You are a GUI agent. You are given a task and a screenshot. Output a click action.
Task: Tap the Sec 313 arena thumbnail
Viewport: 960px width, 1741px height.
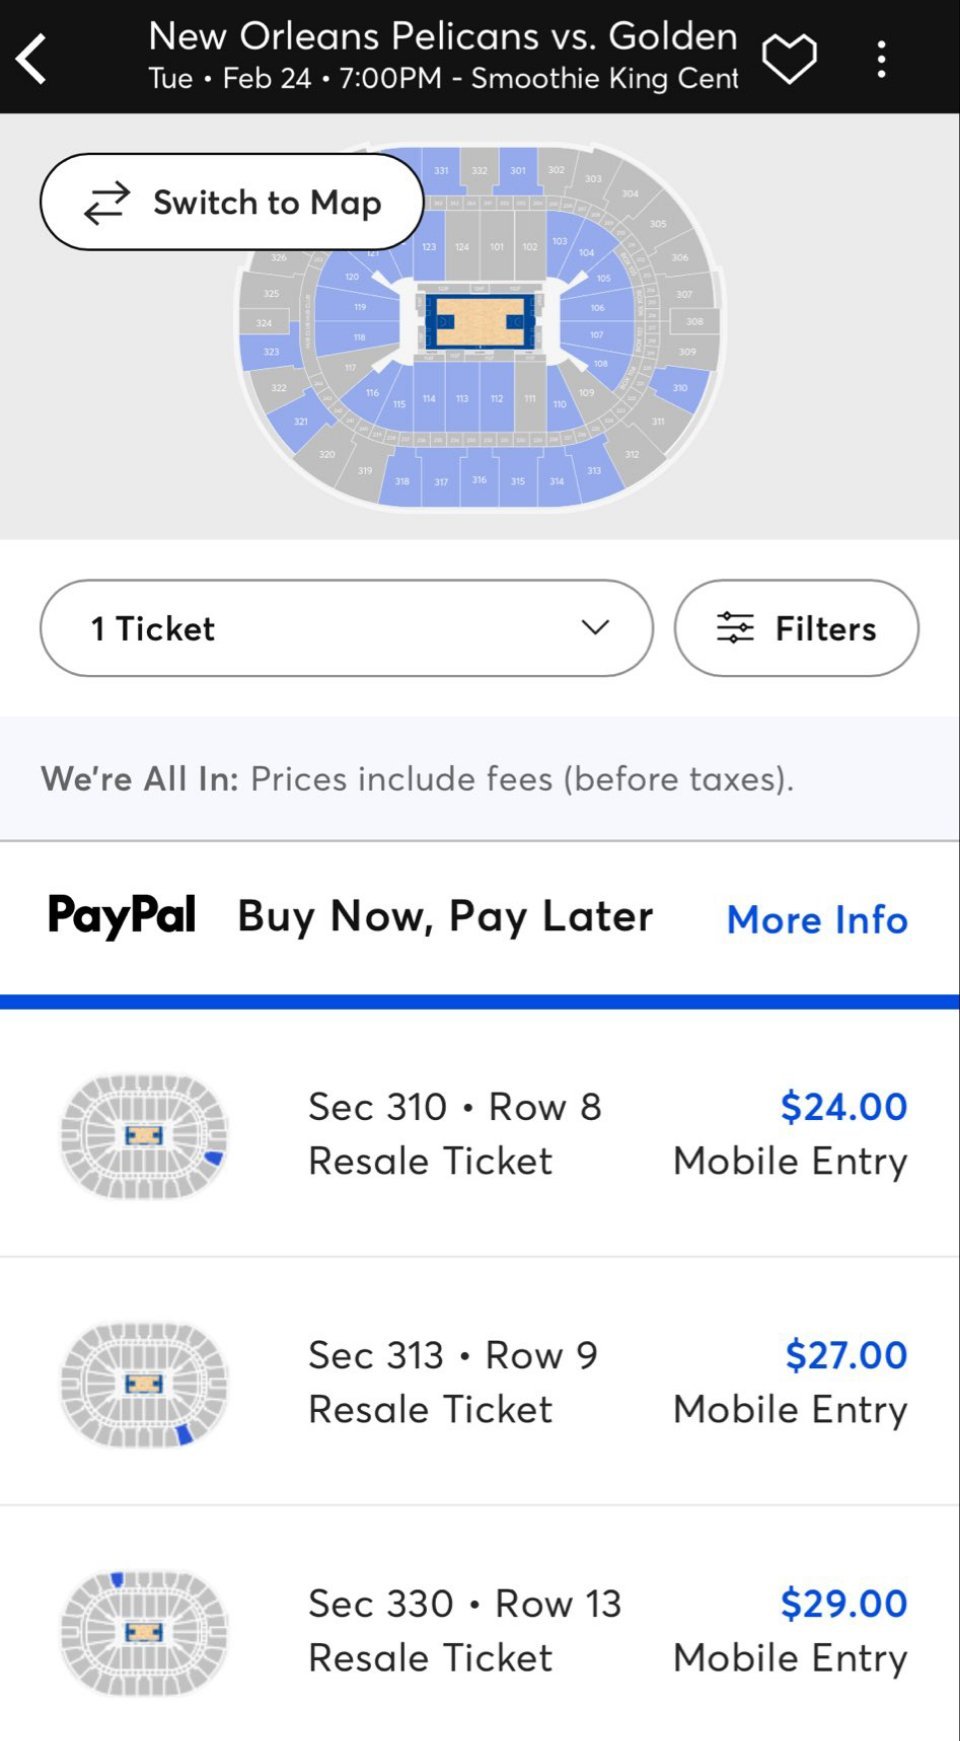(144, 1383)
